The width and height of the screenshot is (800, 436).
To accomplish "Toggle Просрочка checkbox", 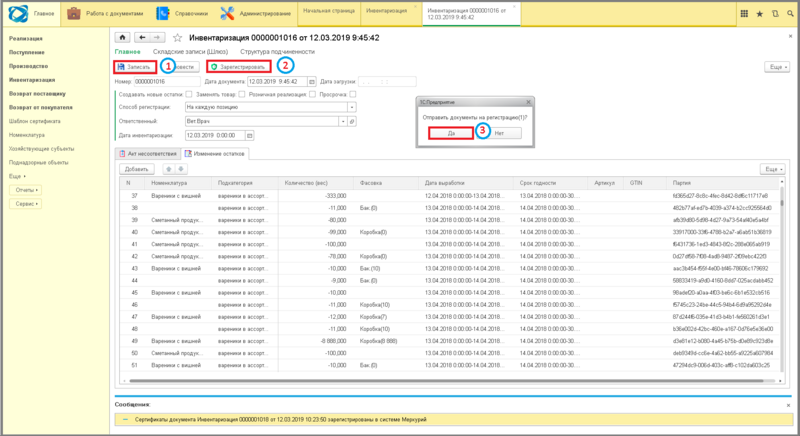I will [353, 94].
